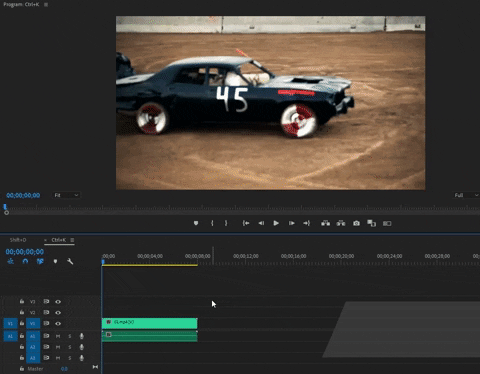
Task: Toggle A1 source patching button
Action: click(10, 336)
